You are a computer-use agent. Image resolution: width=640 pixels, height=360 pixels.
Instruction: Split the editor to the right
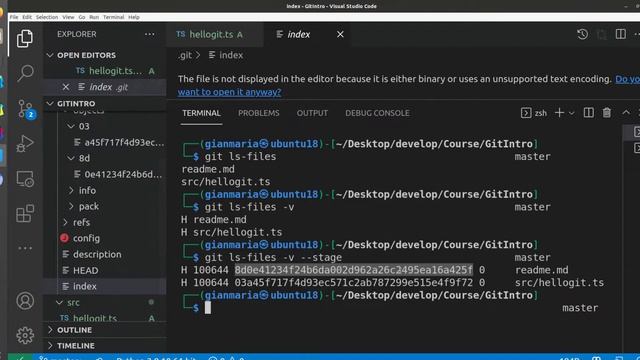click(x=620, y=34)
